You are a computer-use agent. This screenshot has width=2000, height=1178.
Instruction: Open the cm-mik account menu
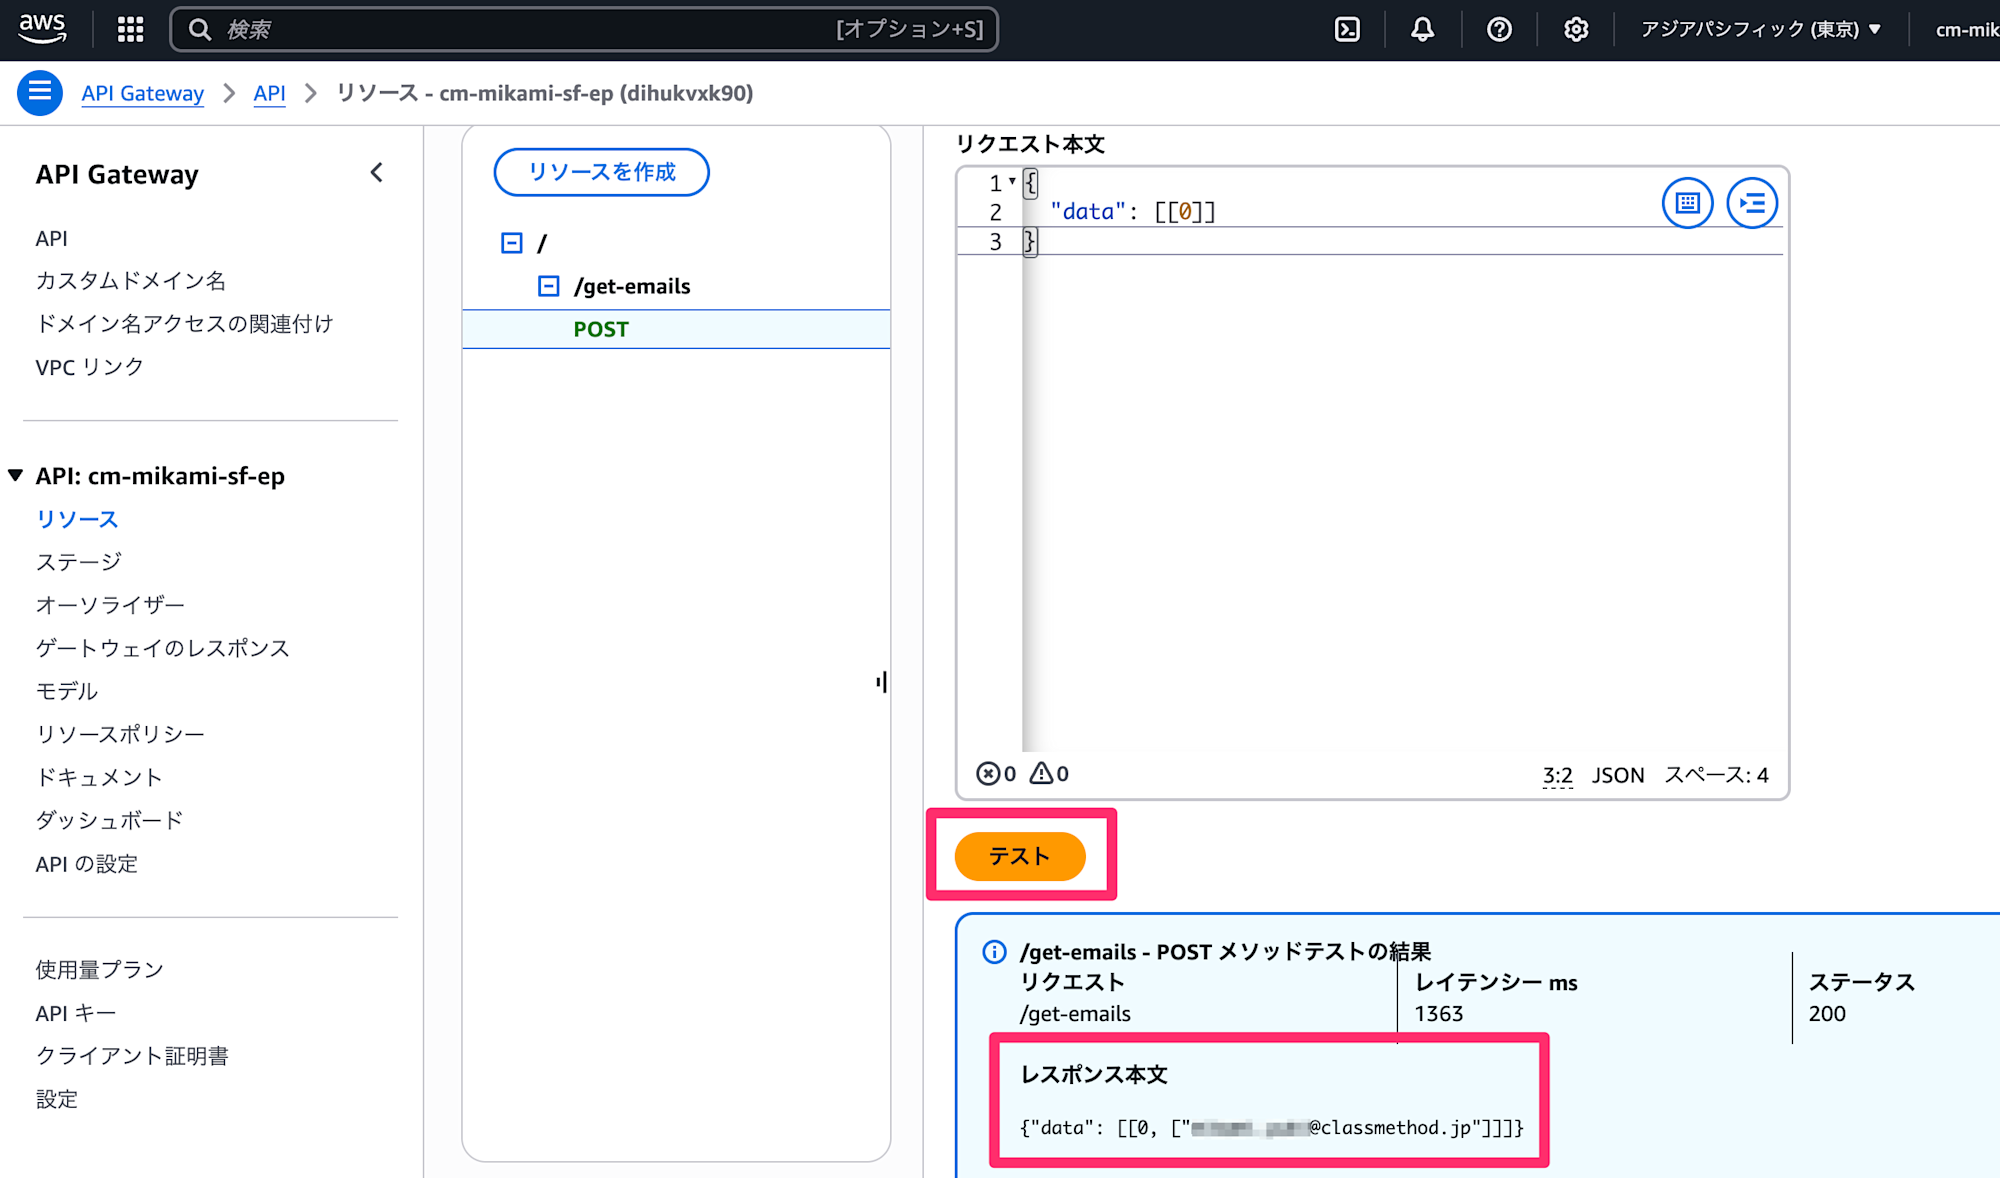pyautogui.click(x=1966, y=29)
